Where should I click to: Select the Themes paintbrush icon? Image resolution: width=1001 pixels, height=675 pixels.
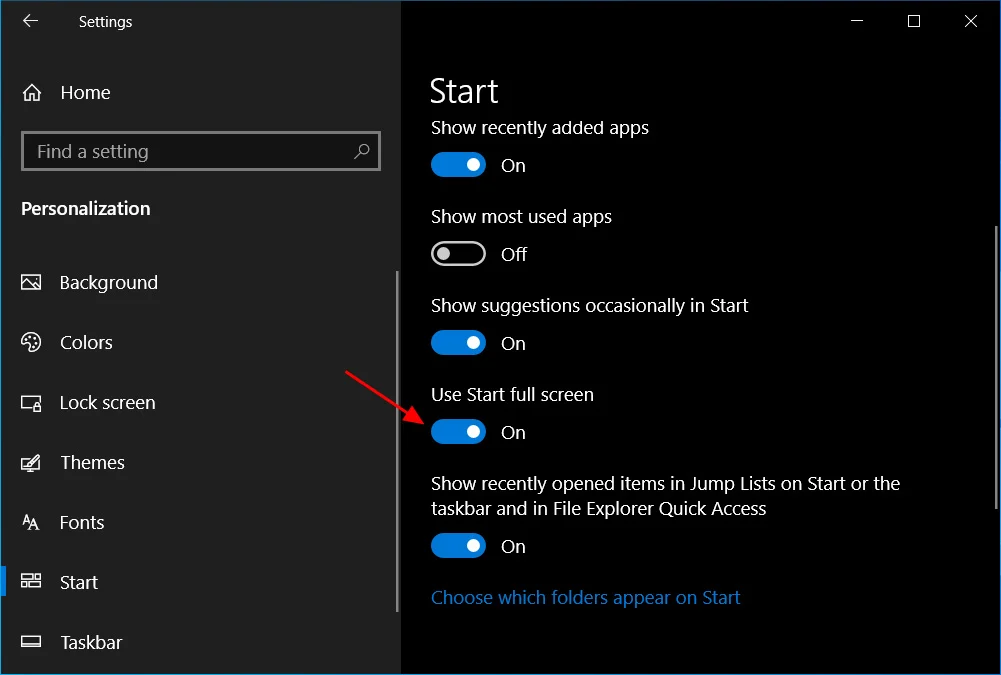31,462
